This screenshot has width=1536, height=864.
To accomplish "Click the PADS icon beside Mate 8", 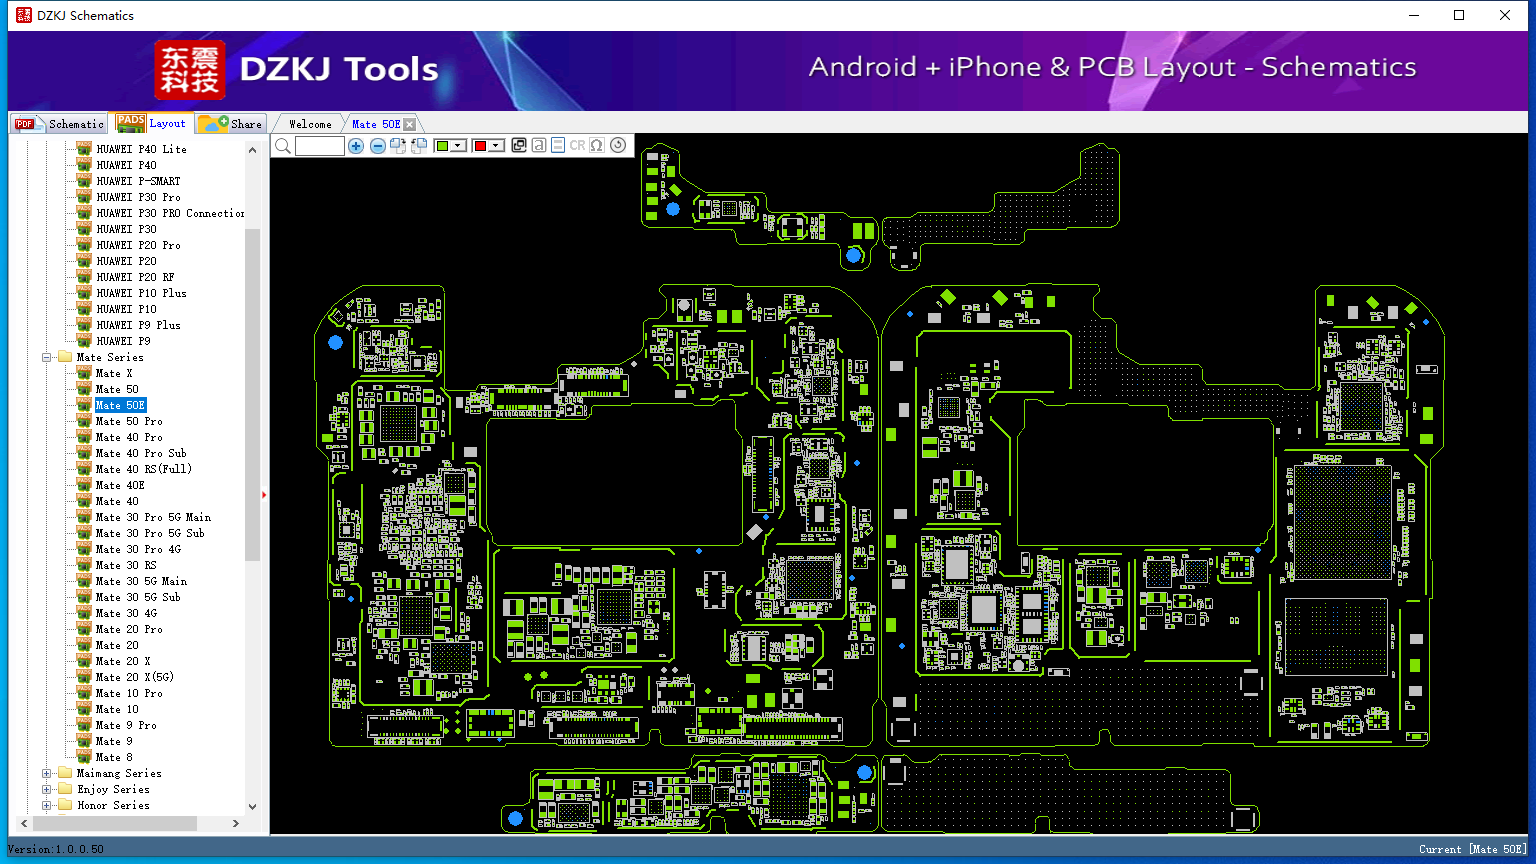I will pyautogui.click(x=84, y=757).
